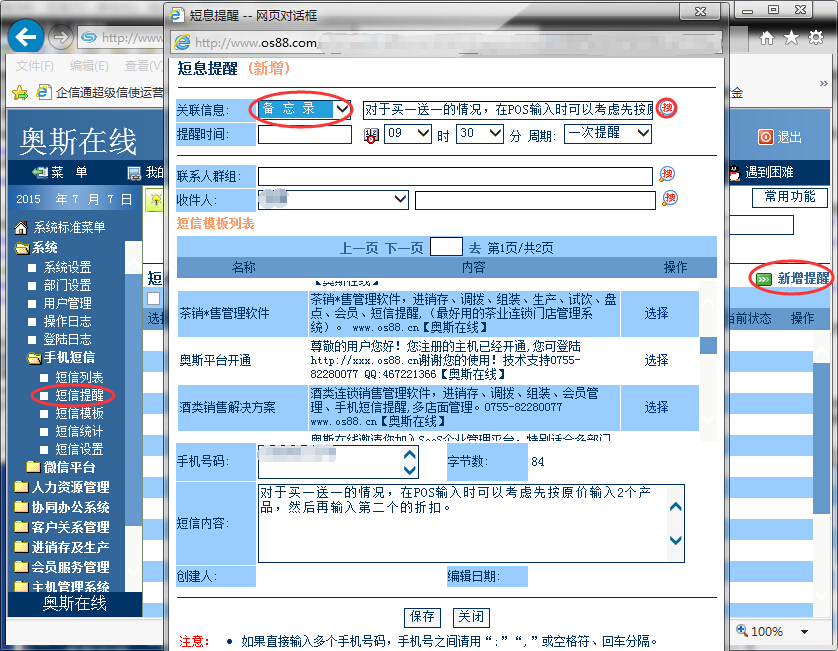
Task: Click the template page number input box
Action: 446,247
